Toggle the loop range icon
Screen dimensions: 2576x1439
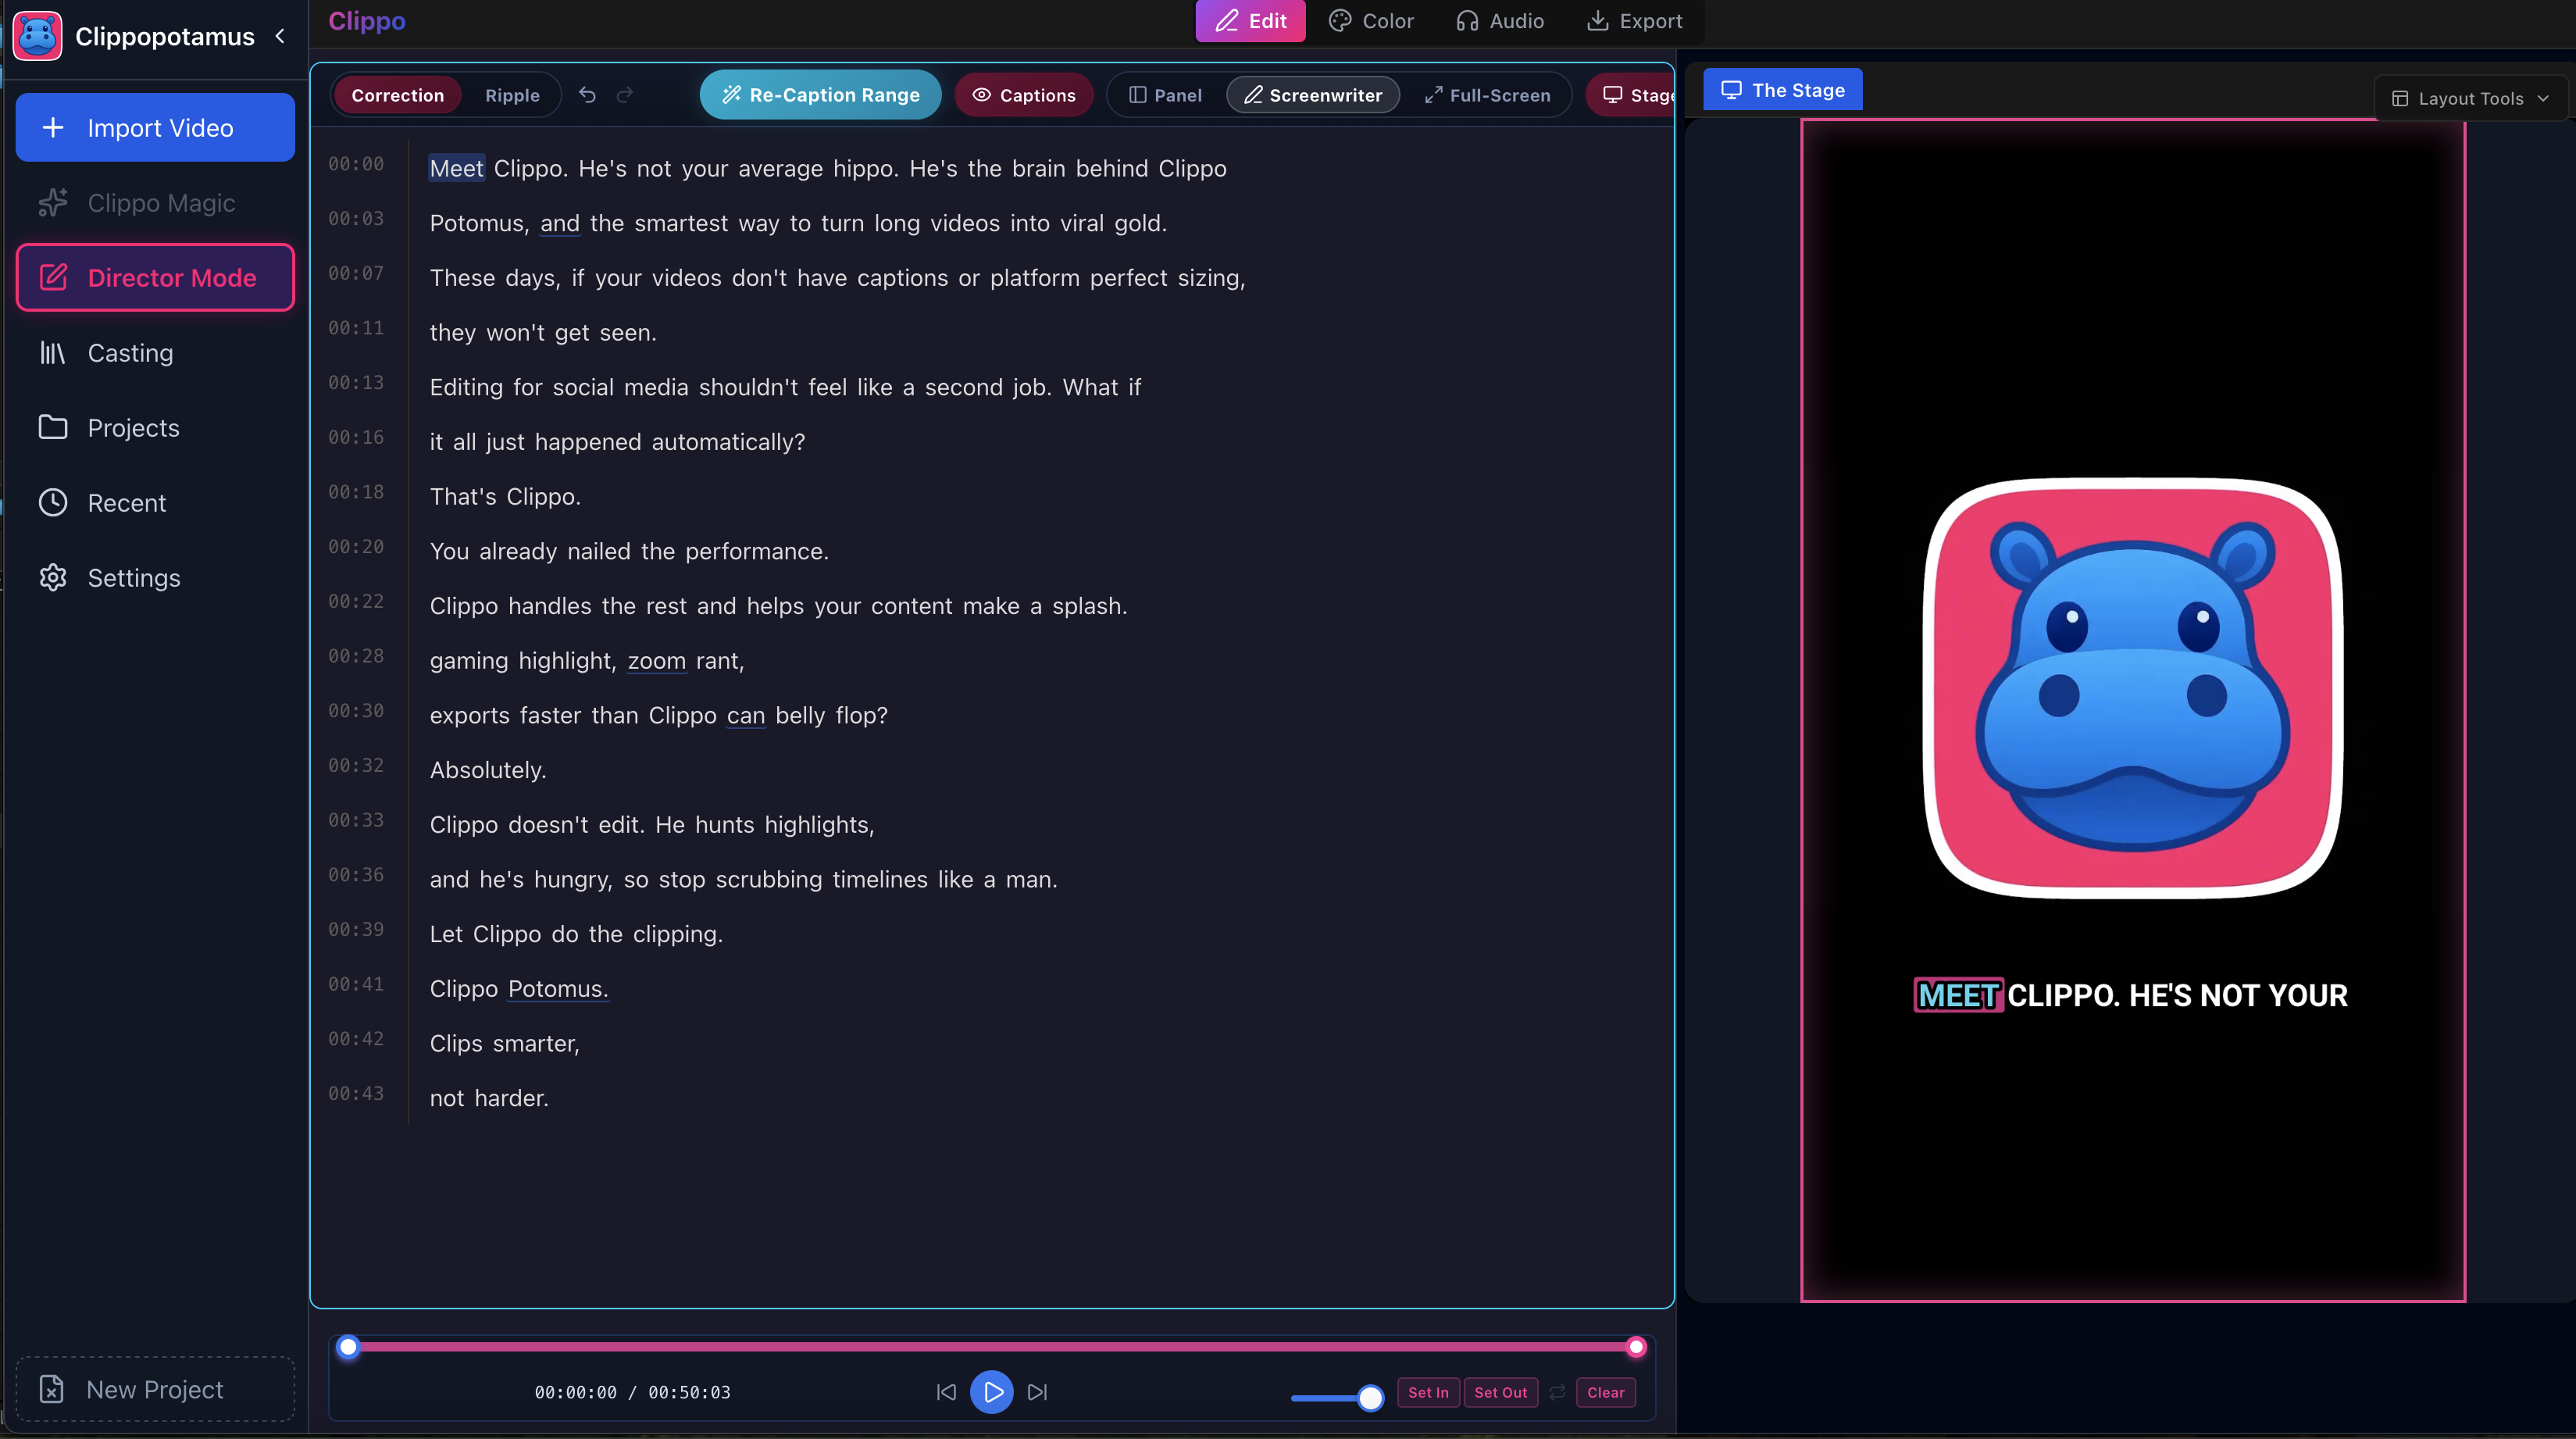tap(1557, 1392)
